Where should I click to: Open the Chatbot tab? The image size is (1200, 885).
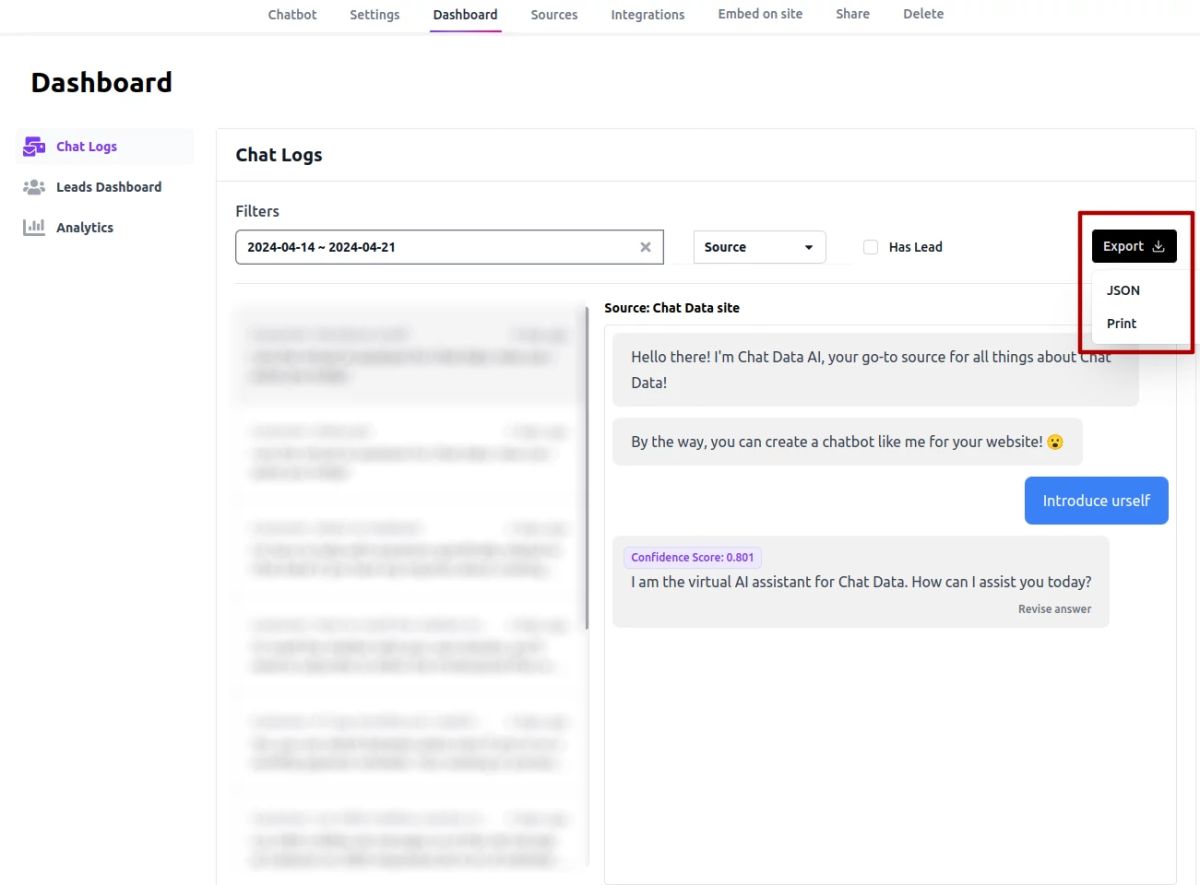click(292, 14)
